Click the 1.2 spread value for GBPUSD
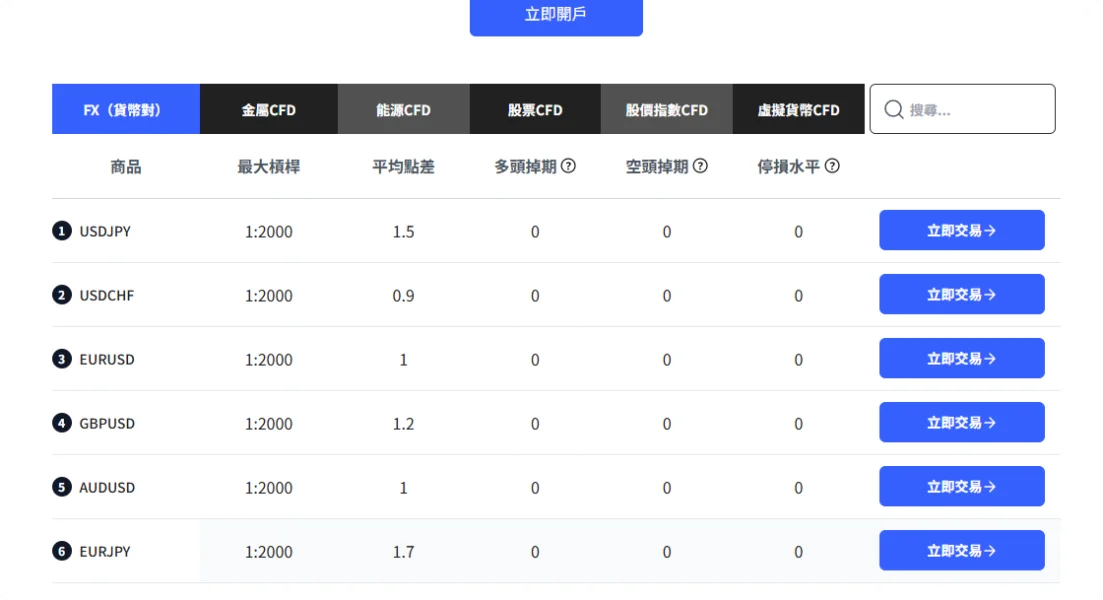This screenshot has width=1103, height=600. tap(404, 423)
